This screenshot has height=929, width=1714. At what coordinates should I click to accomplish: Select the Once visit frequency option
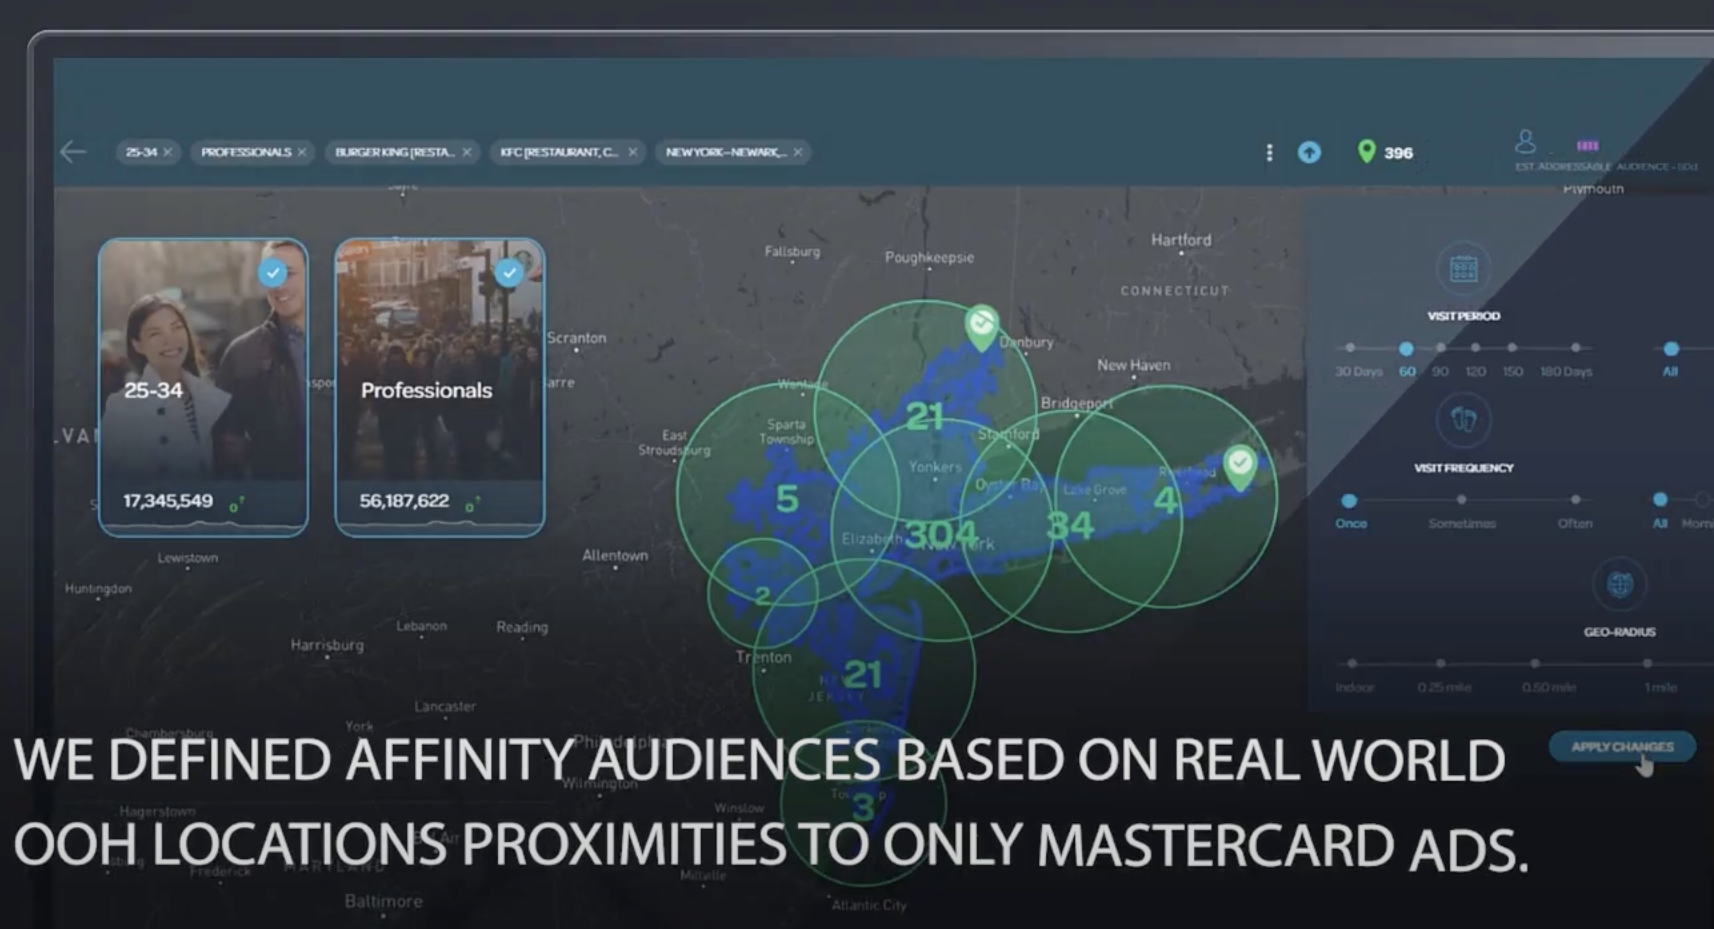pos(1349,500)
